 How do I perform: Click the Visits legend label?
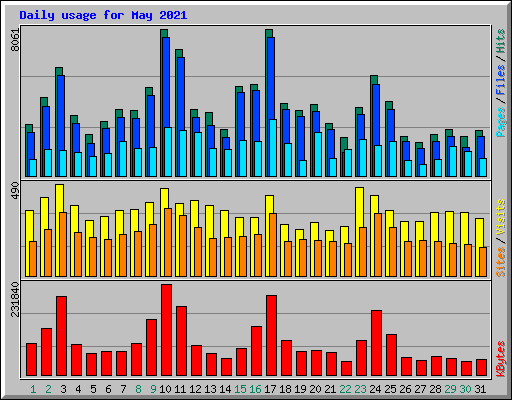click(500, 218)
